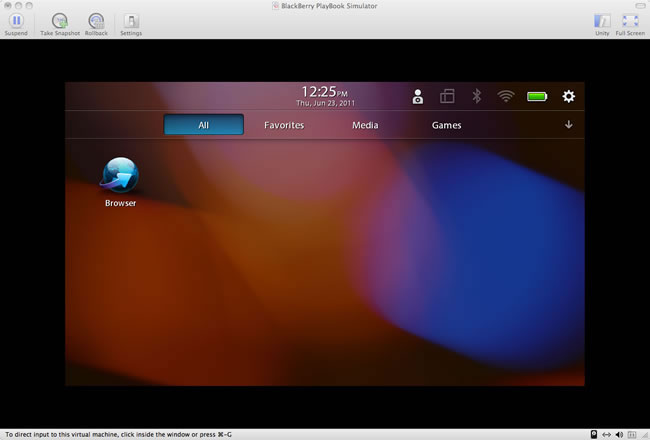
Task: Click Take Snapshot toolbar icon
Action: (x=60, y=21)
